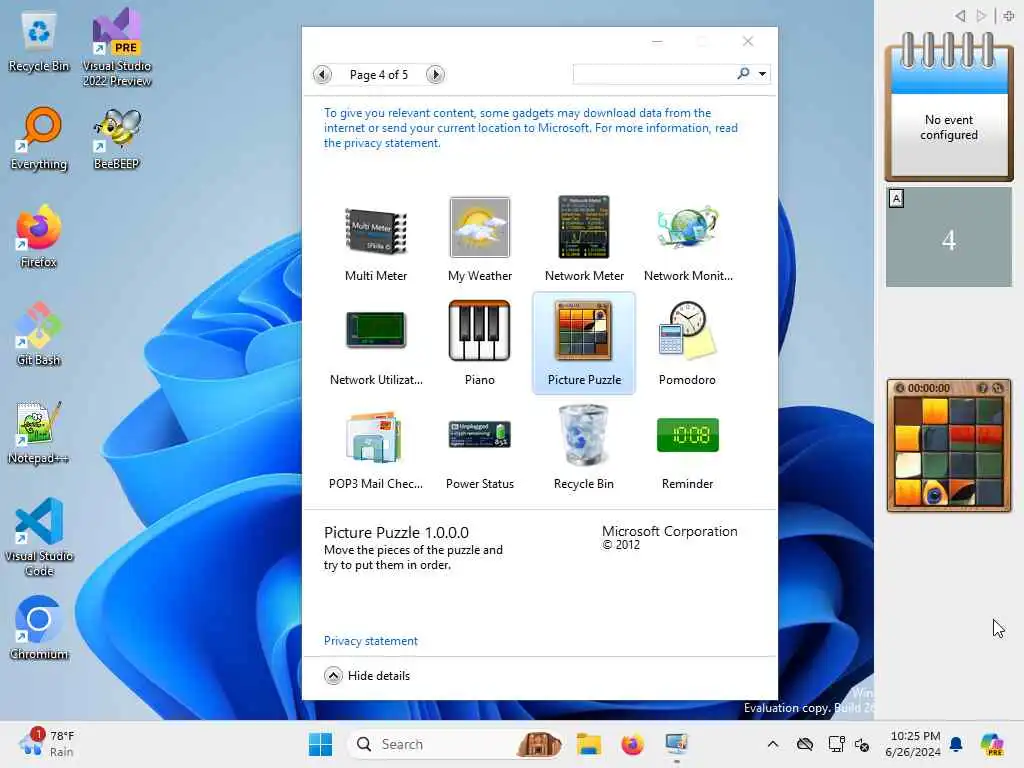The width and height of the screenshot is (1024, 768).
Task: Click the 'A' icon on gray gadget
Action: (897, 199)
